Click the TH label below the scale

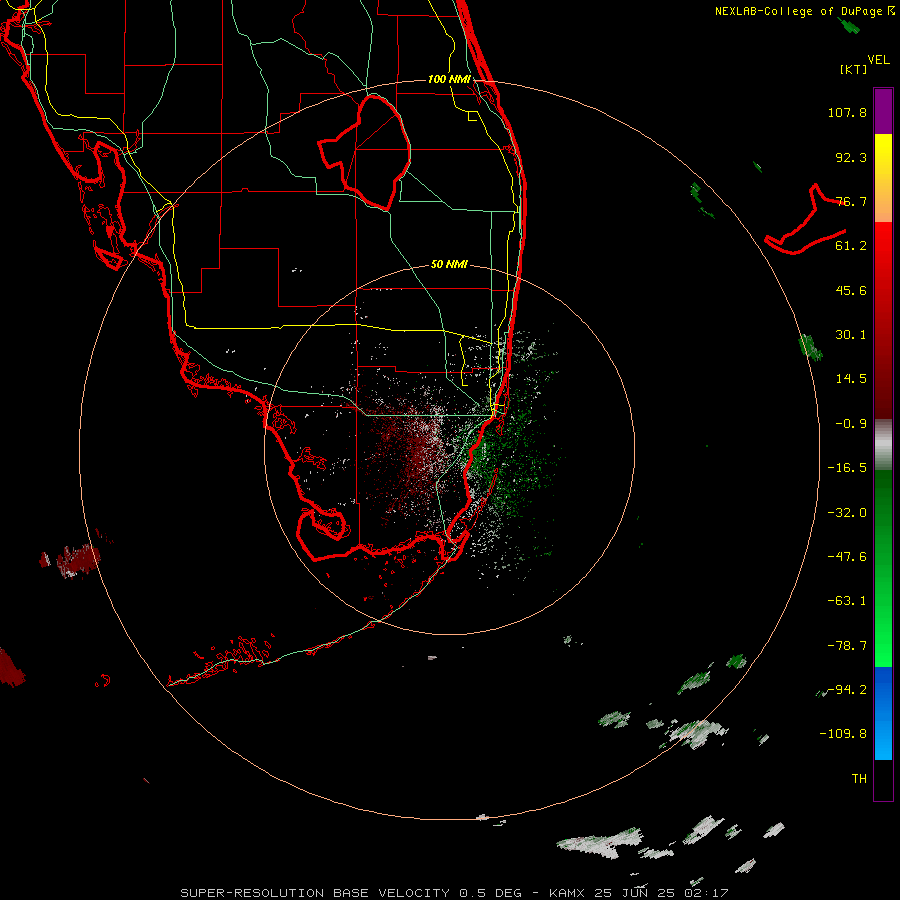pos(859,779)
